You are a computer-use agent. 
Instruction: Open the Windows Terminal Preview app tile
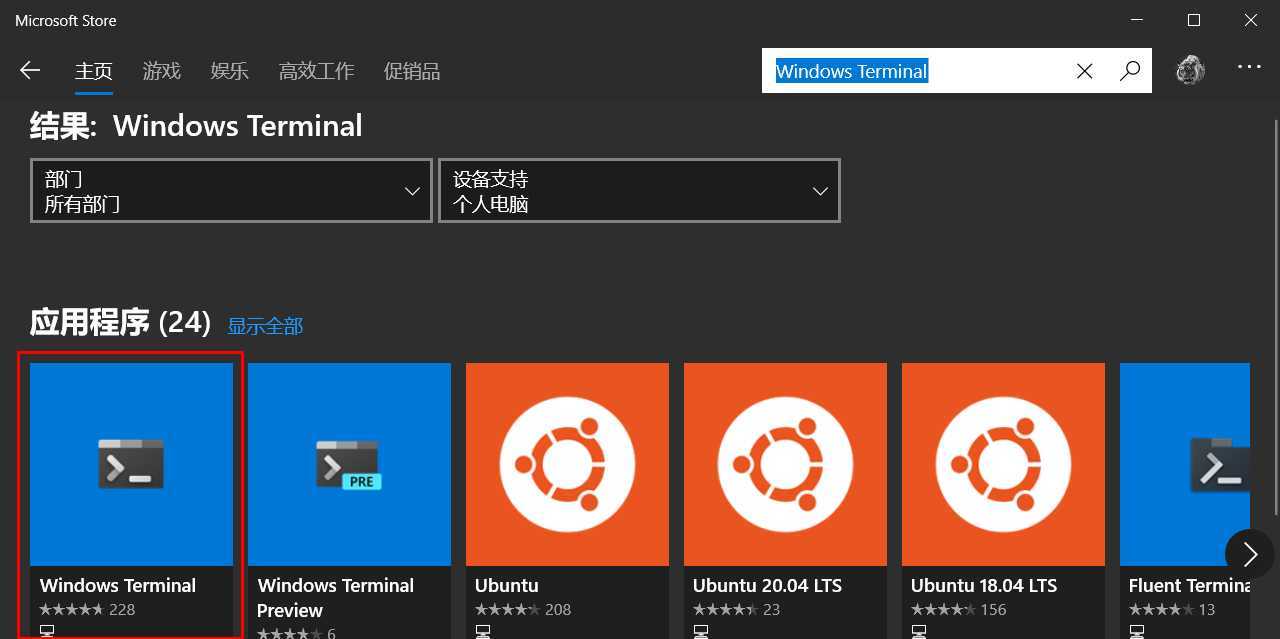pyautogui.click(x=349, y=500)
